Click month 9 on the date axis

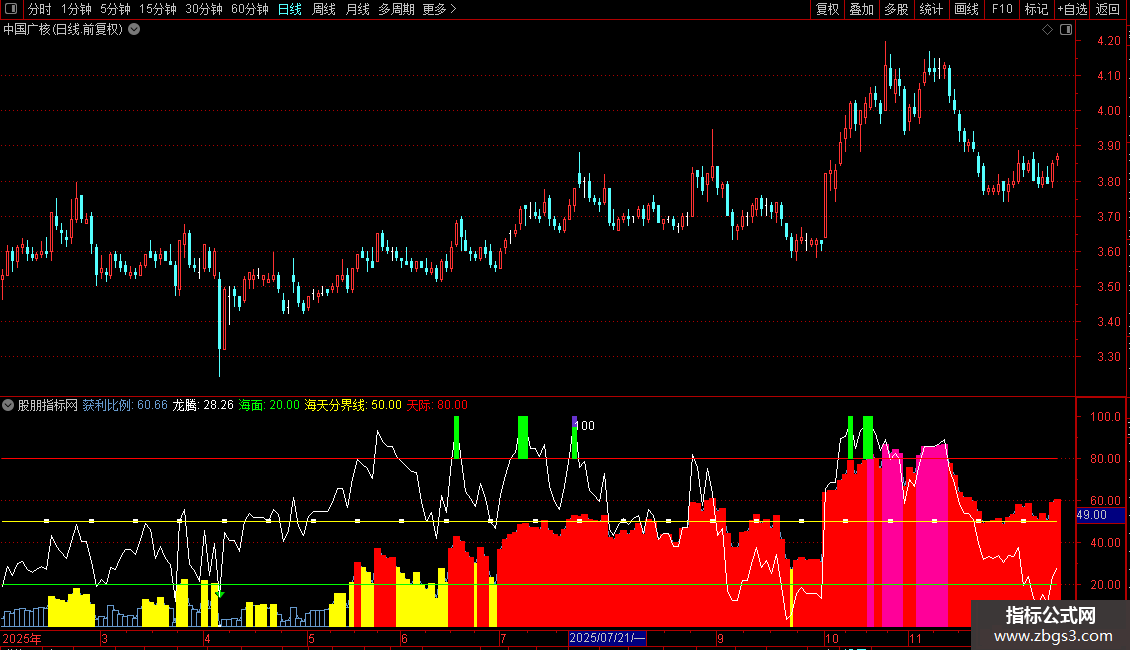tap(720, 638)
